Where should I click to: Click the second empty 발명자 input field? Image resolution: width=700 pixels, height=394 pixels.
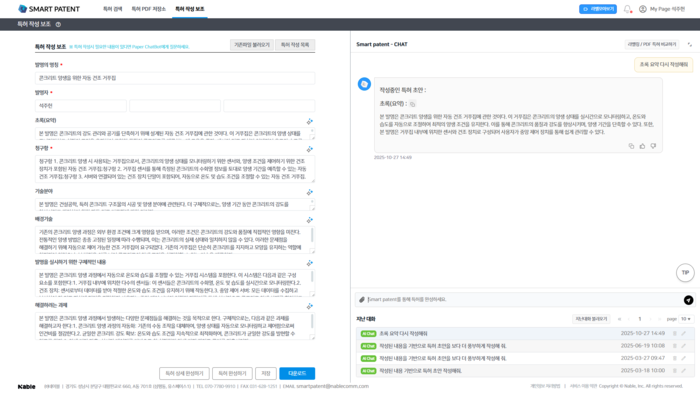175,106
